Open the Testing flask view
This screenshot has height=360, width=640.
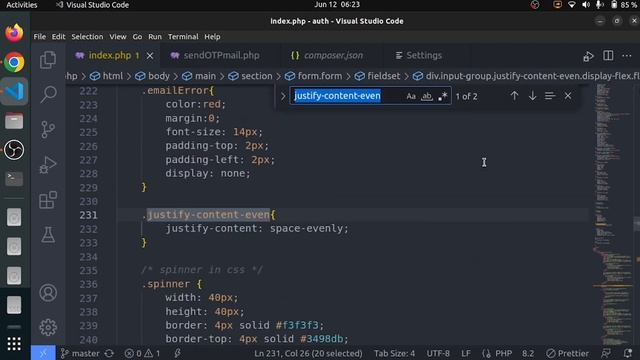tap(48, 235)
